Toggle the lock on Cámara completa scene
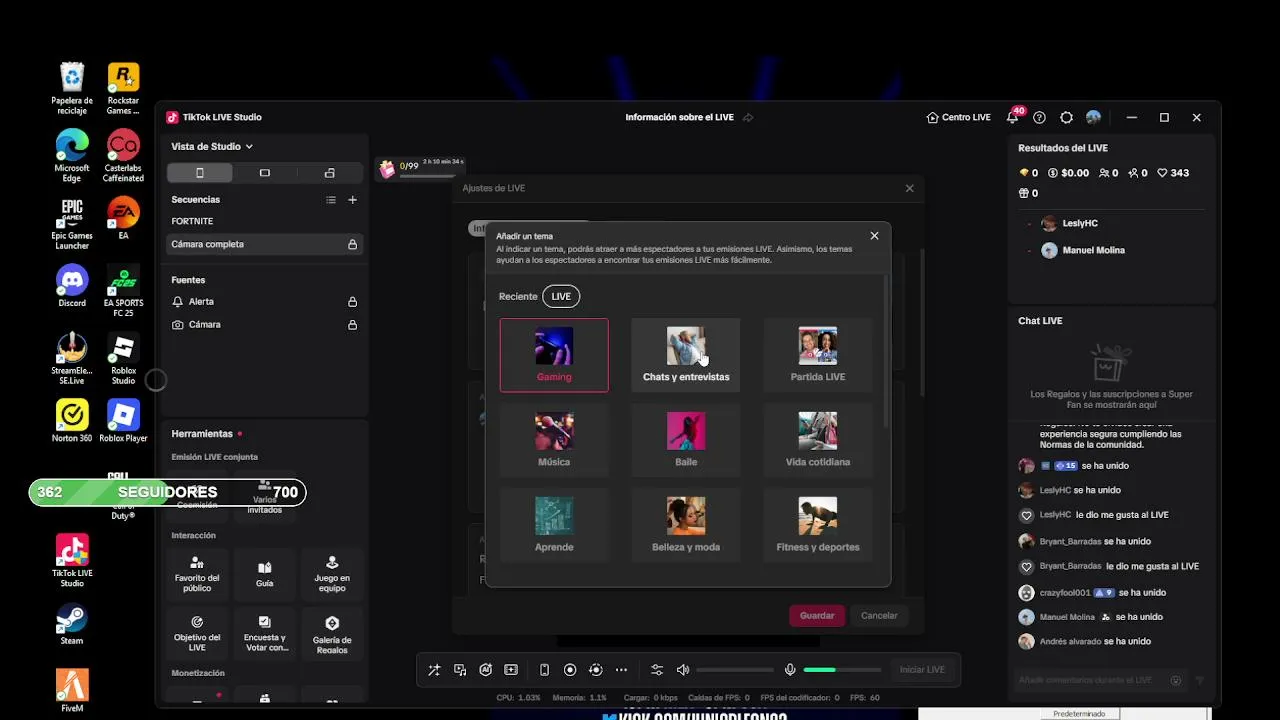 pyautogui.click(x=352, y=244)
